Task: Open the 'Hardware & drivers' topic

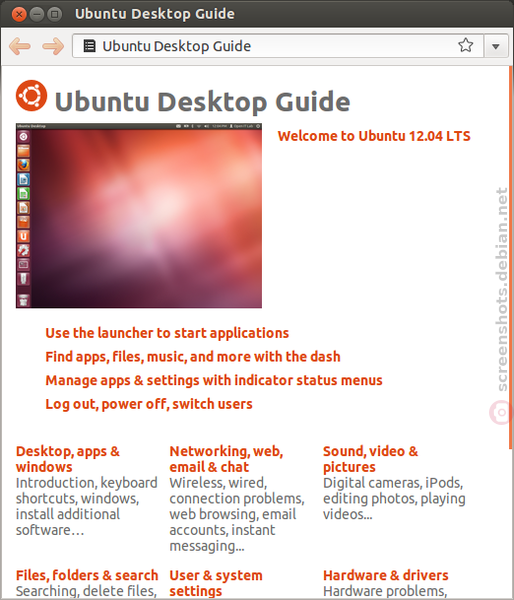Action: pos(386,576)
